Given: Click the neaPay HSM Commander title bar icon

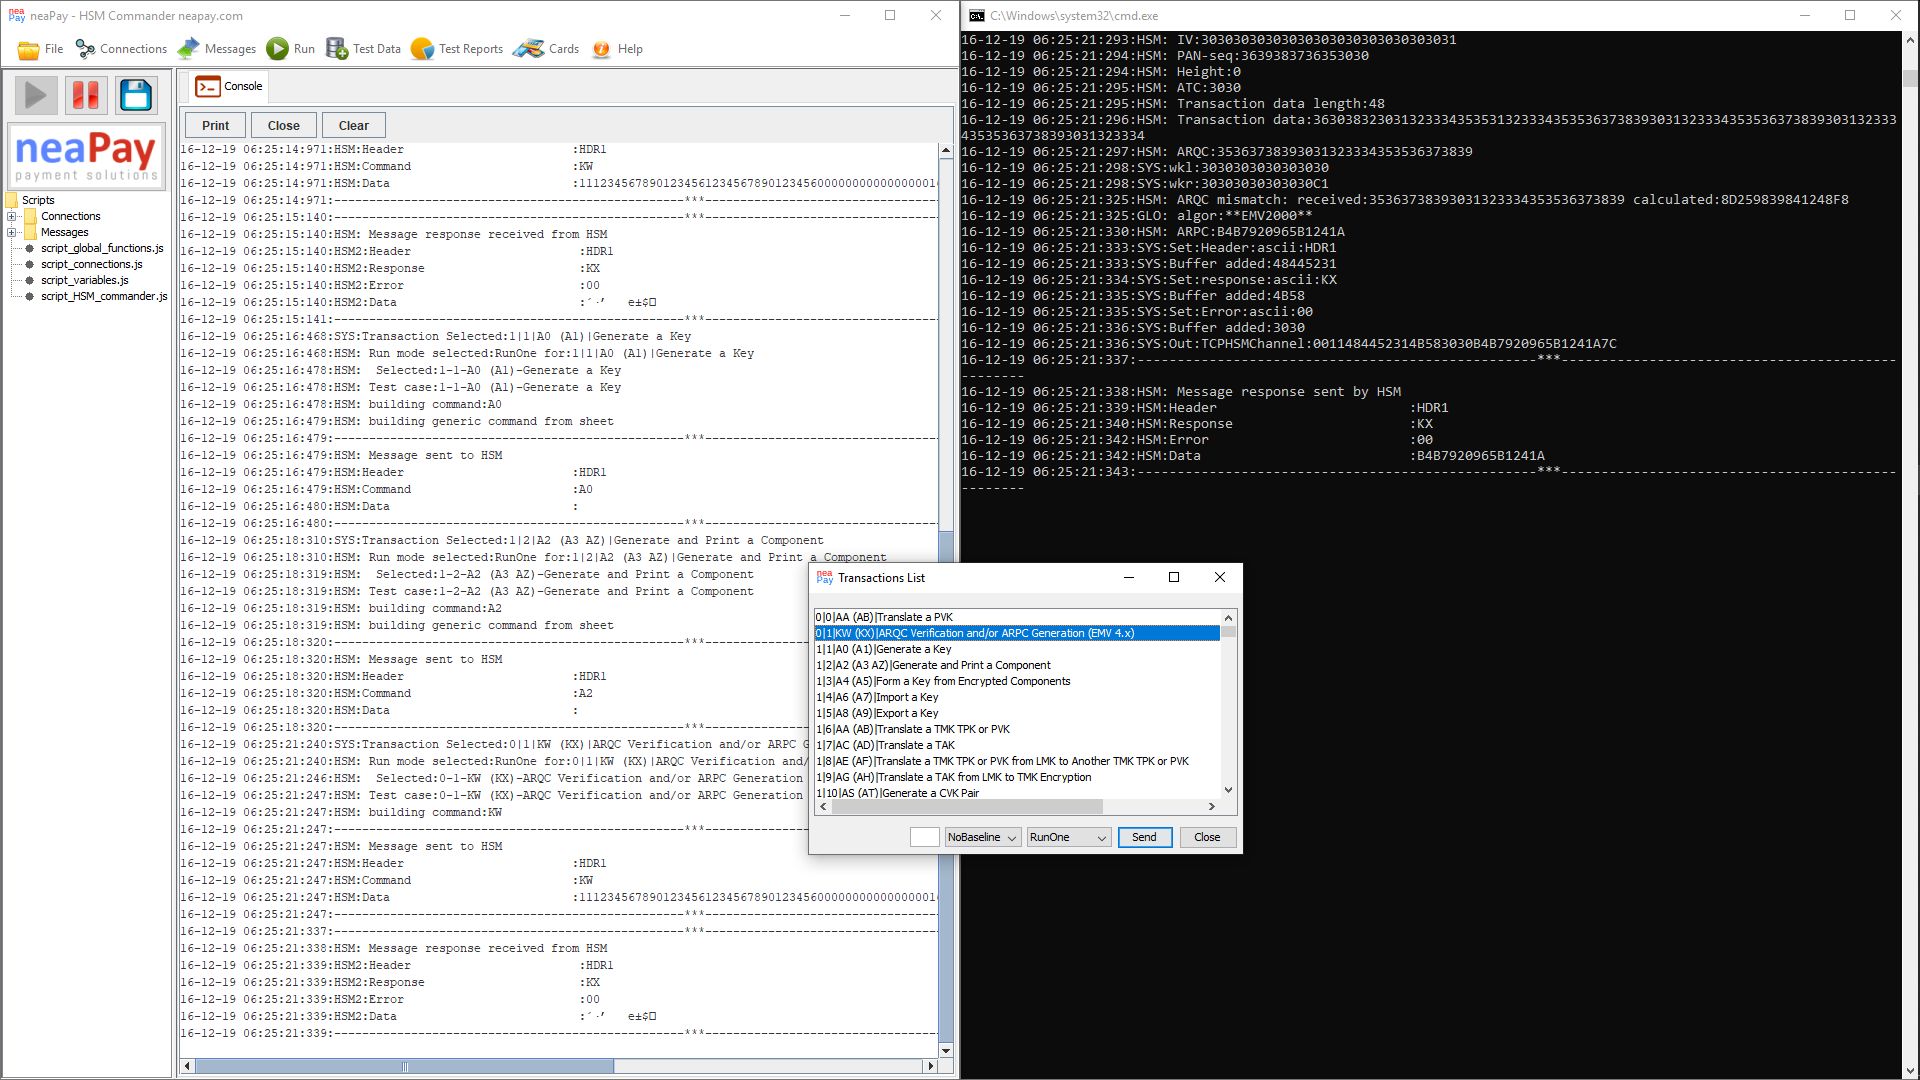Looking at the screenshot, I should [x=16, y=16].
